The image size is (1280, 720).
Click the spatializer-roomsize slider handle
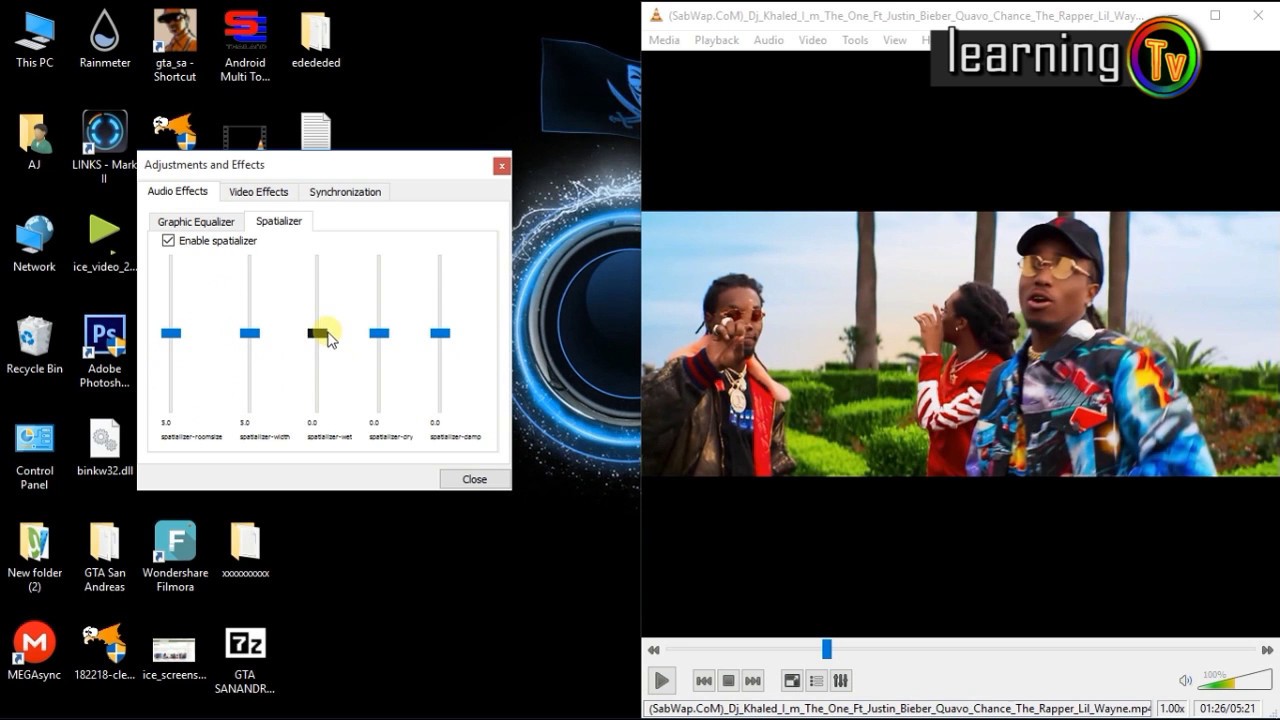(x=171, y=333)
